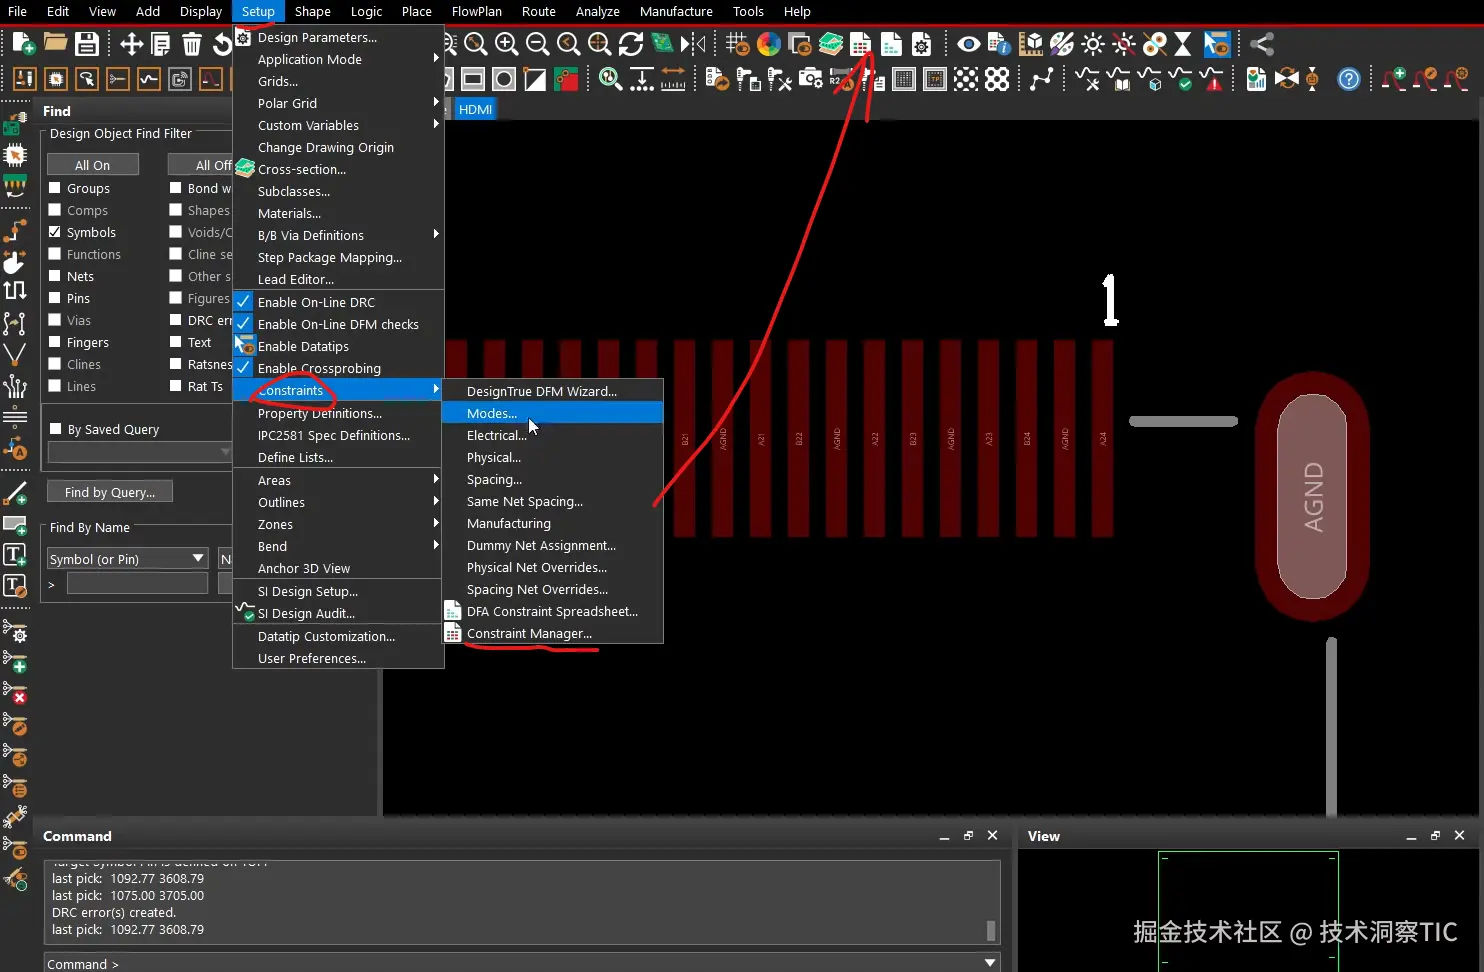The height and width of the screenshot is (972, 1484).
Task: Open the By Saved Query combo box
Action: 140,452
